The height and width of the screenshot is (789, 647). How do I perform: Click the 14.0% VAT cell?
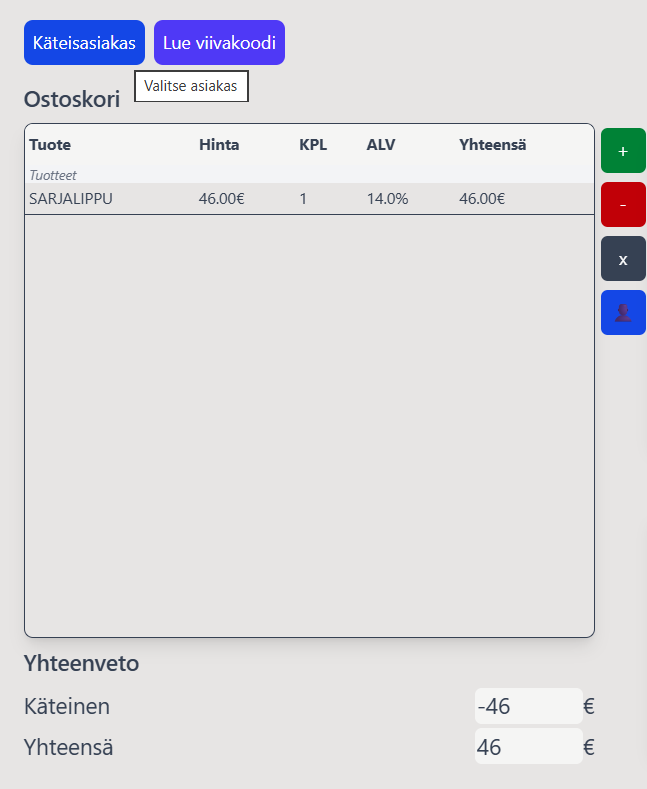coord(387,199)
